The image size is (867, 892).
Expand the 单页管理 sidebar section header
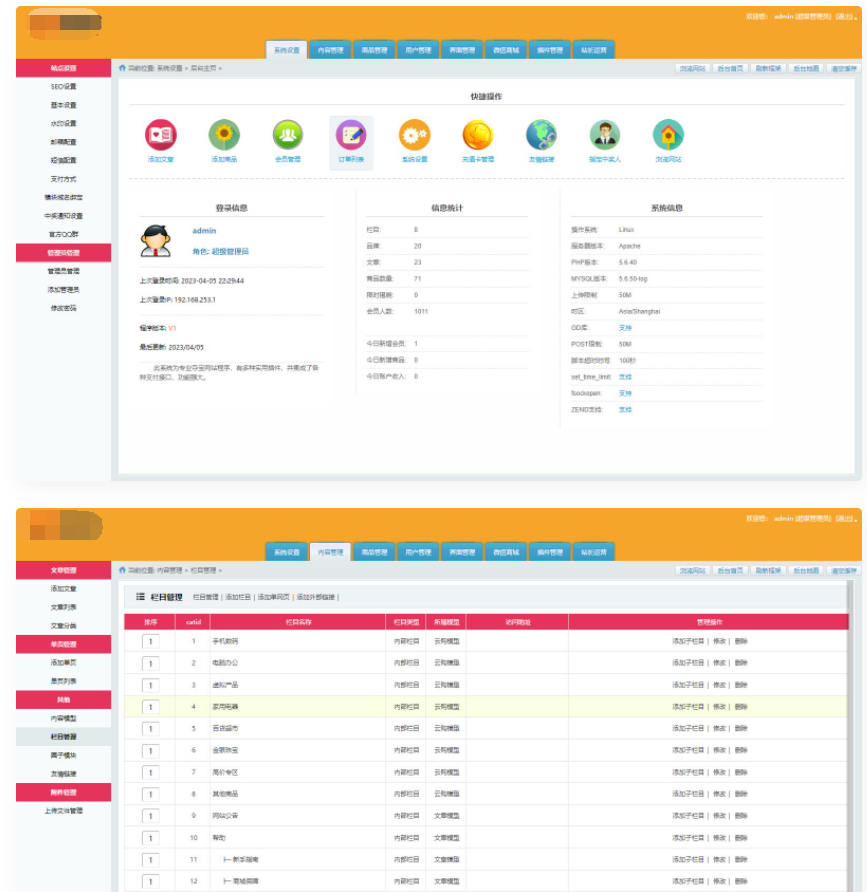[63, 644]
